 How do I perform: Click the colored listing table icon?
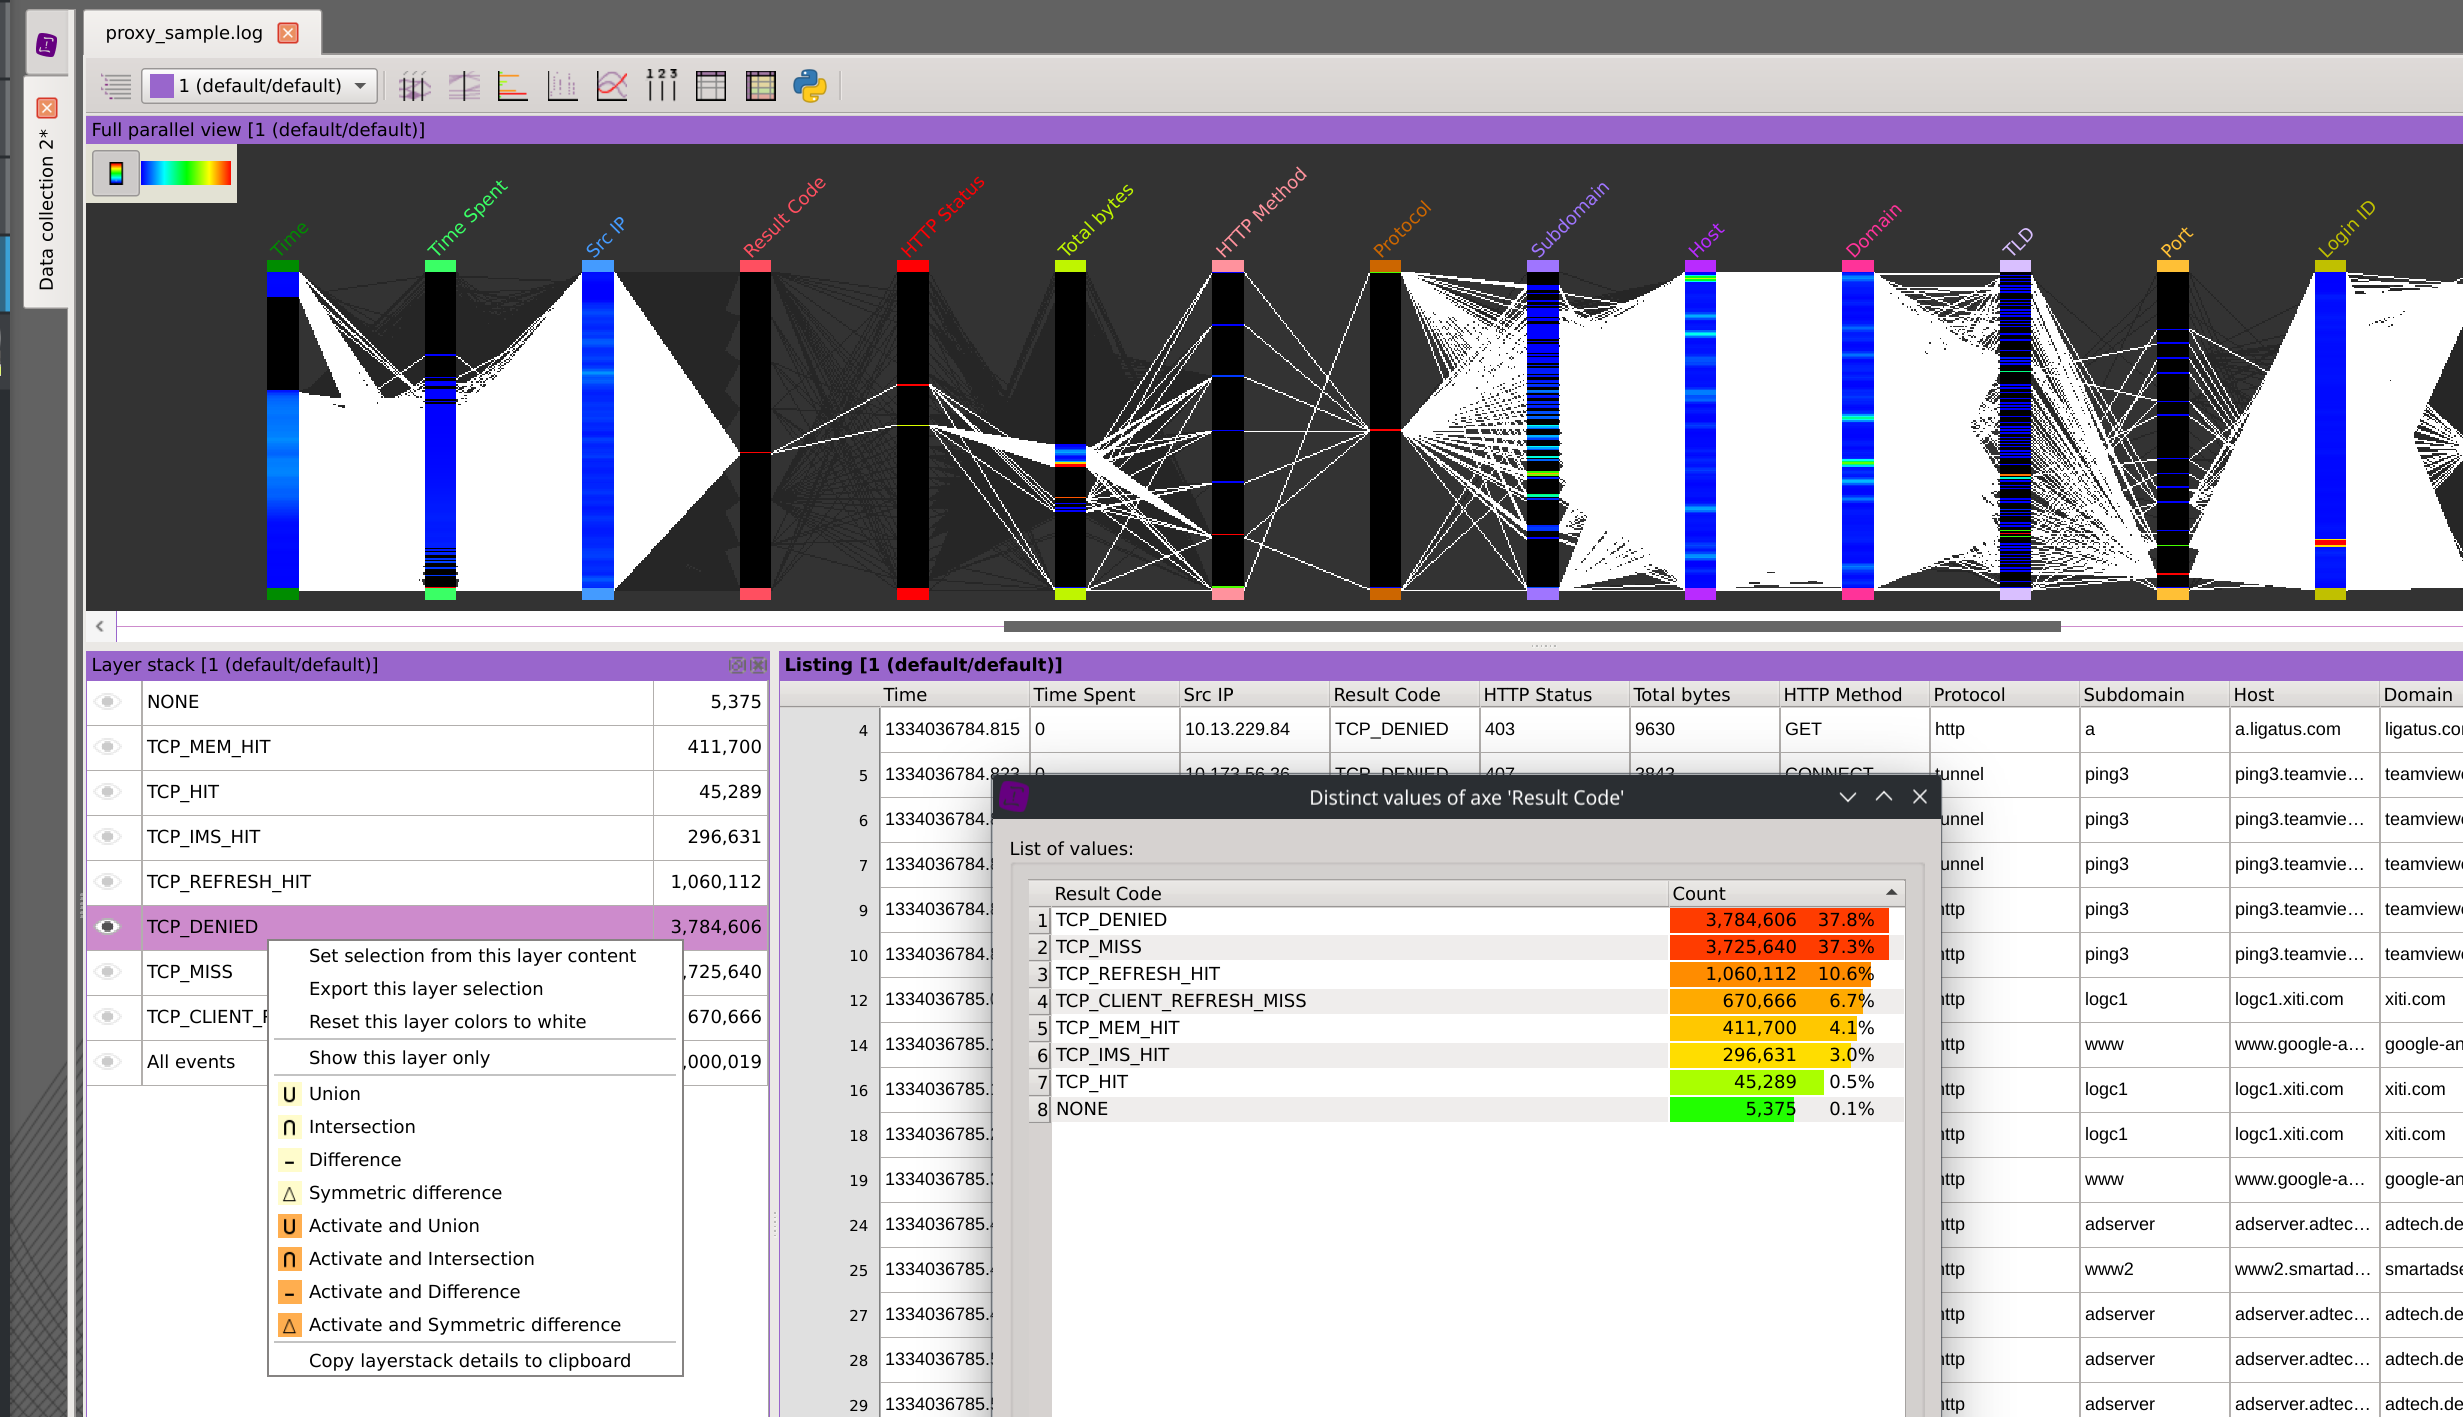[760, 86]
